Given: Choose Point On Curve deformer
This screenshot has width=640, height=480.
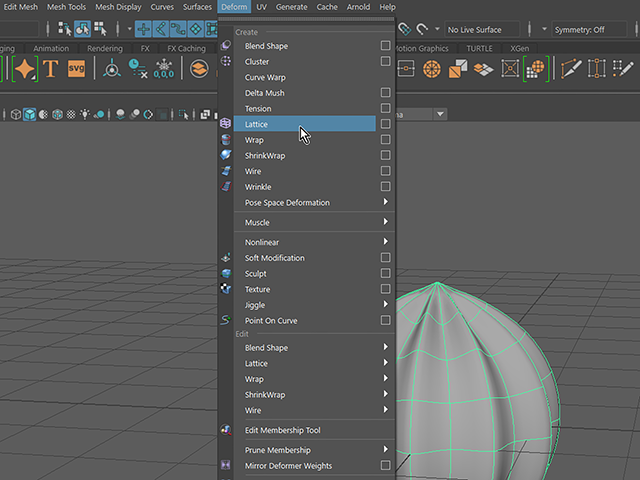Looking at the screenshot, I should [304, 320].
